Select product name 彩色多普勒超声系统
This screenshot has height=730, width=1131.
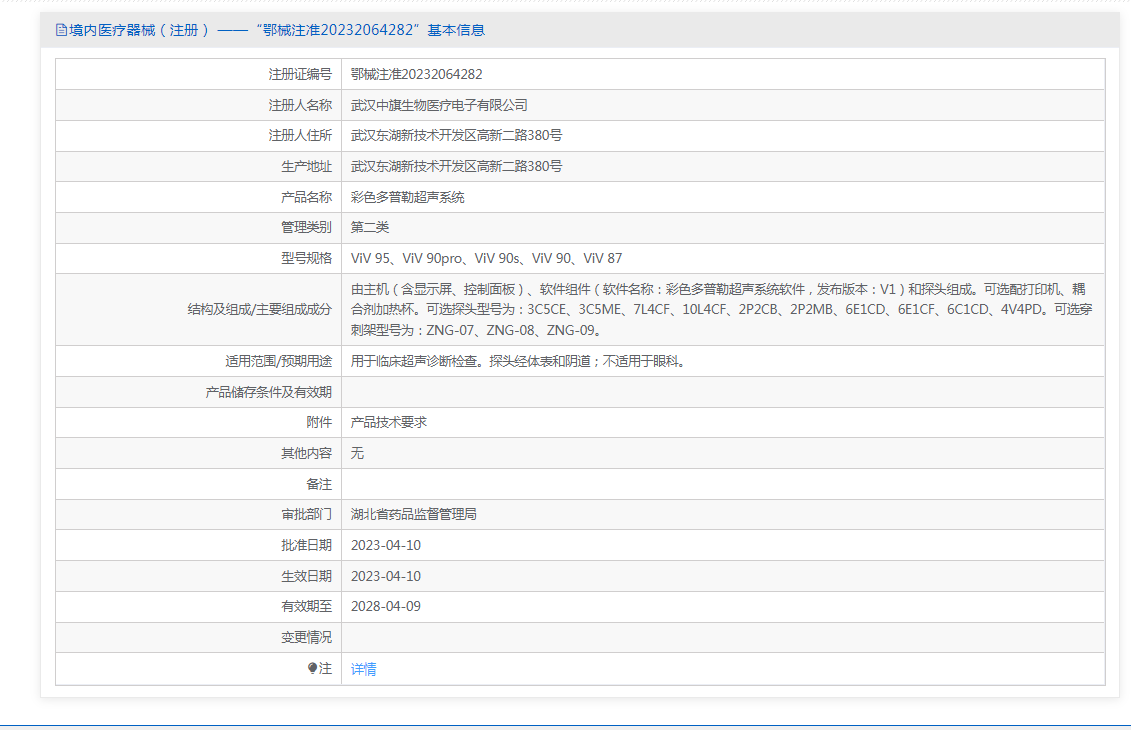tap(408, 197)
